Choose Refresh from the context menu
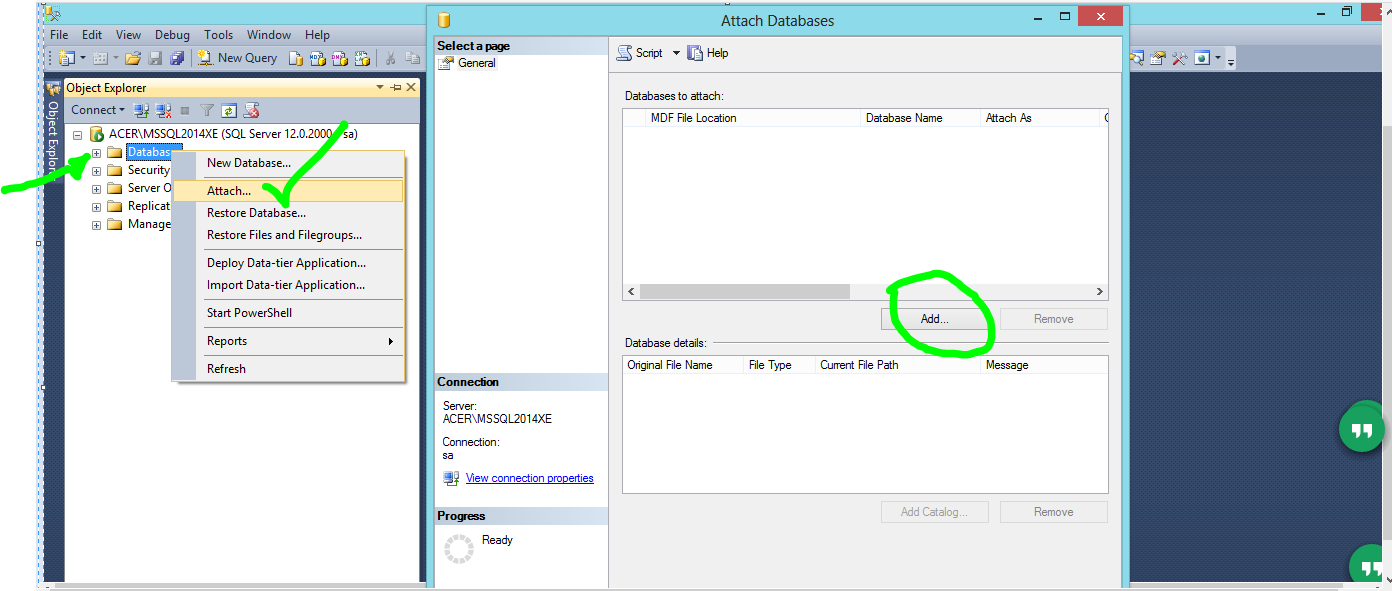 pyautogui.click(x=288, y=369)
